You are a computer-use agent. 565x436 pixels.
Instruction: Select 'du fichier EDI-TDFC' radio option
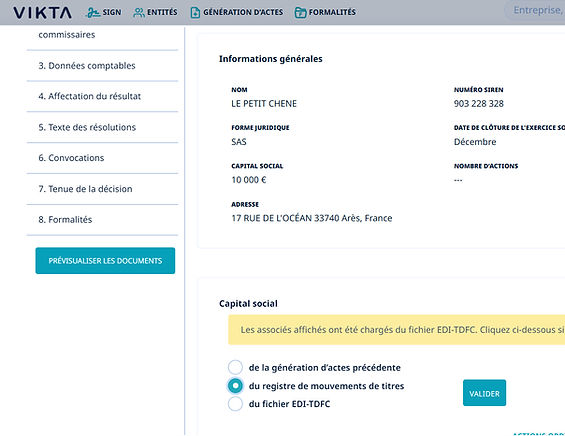click(235, 404)
